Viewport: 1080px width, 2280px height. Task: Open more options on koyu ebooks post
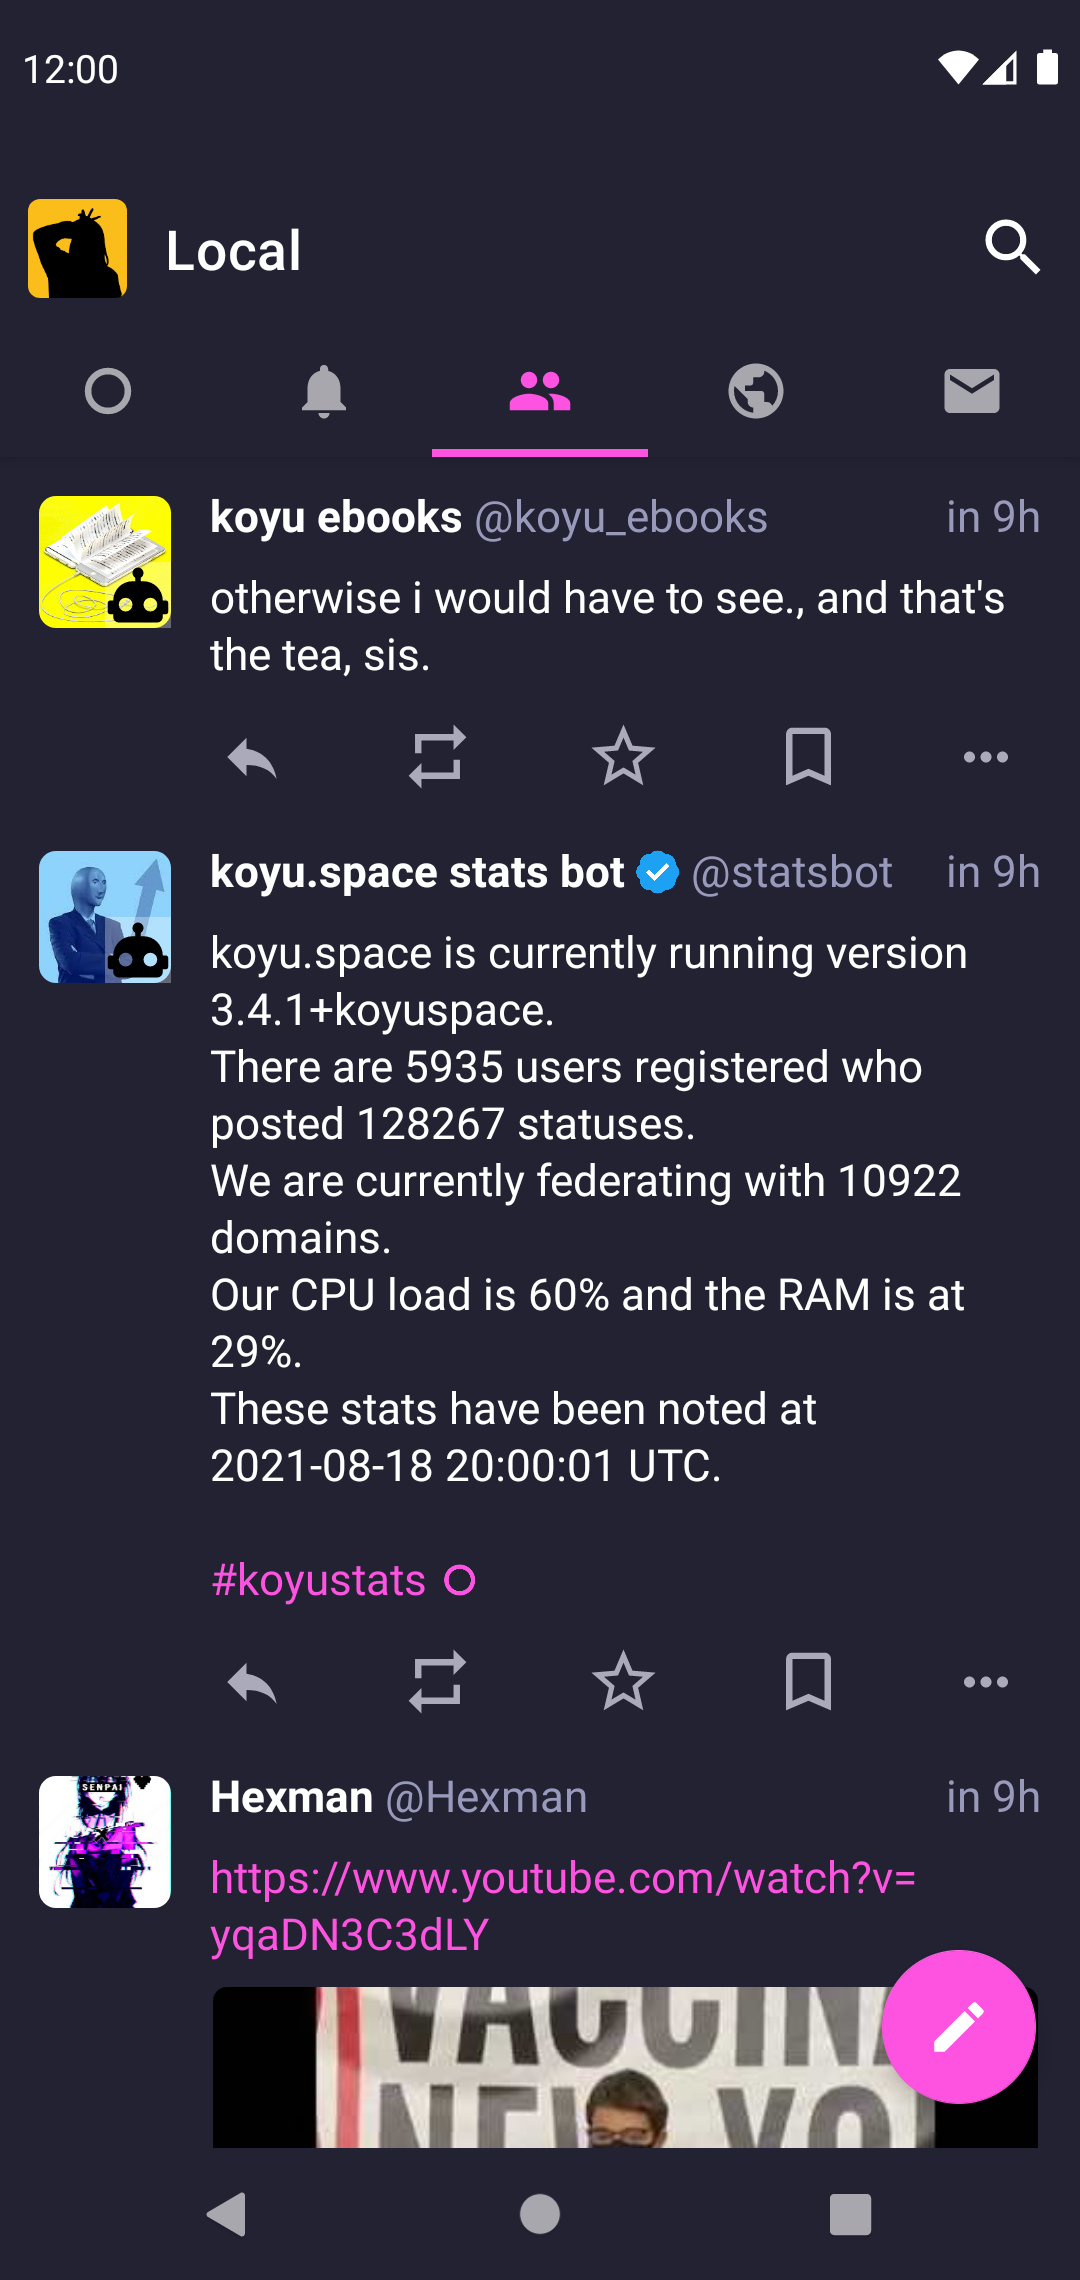985,757
